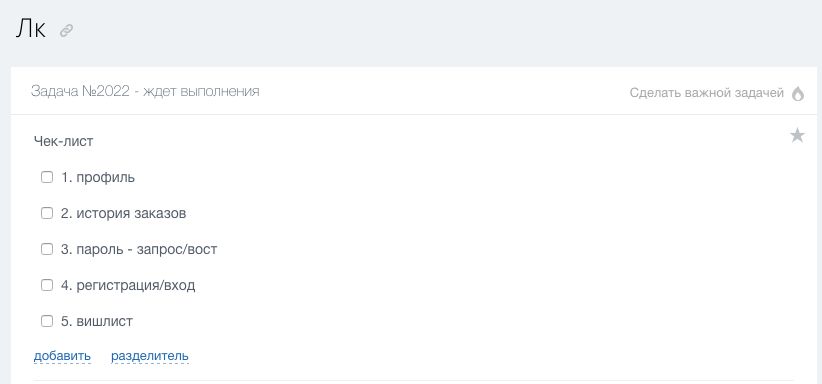
Task: Mark '4. регистрация/вход' checkbox as done
Action: [47, 285]
